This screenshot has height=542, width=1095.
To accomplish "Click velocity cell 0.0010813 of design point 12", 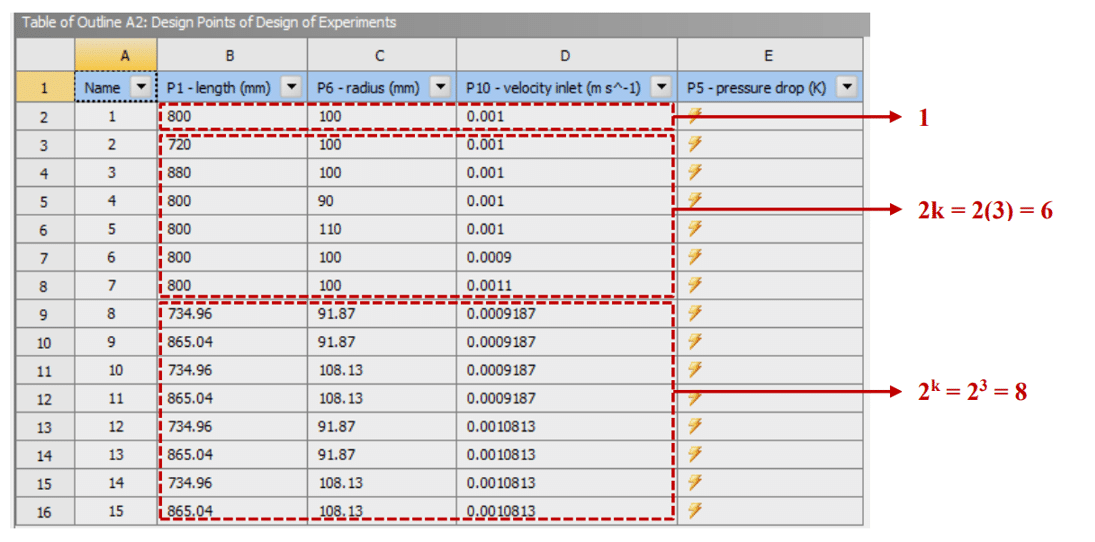I will point(567,426).
